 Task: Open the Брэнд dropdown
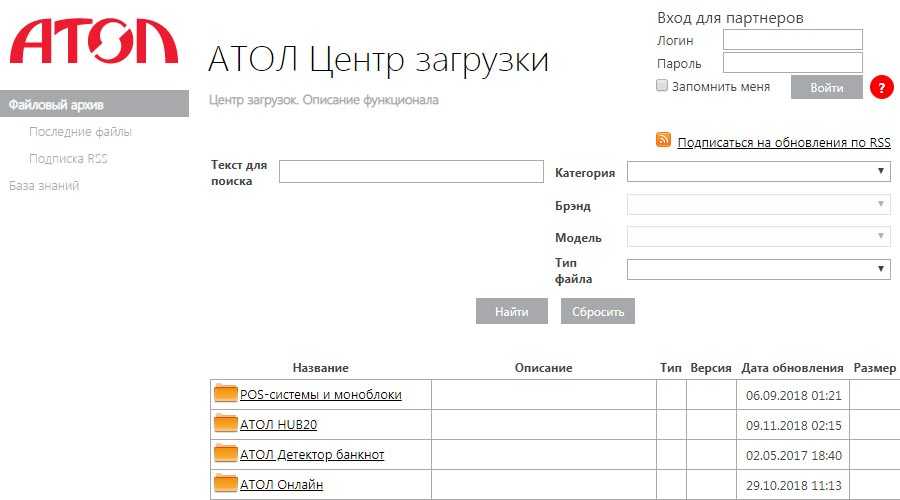(759, 204)
